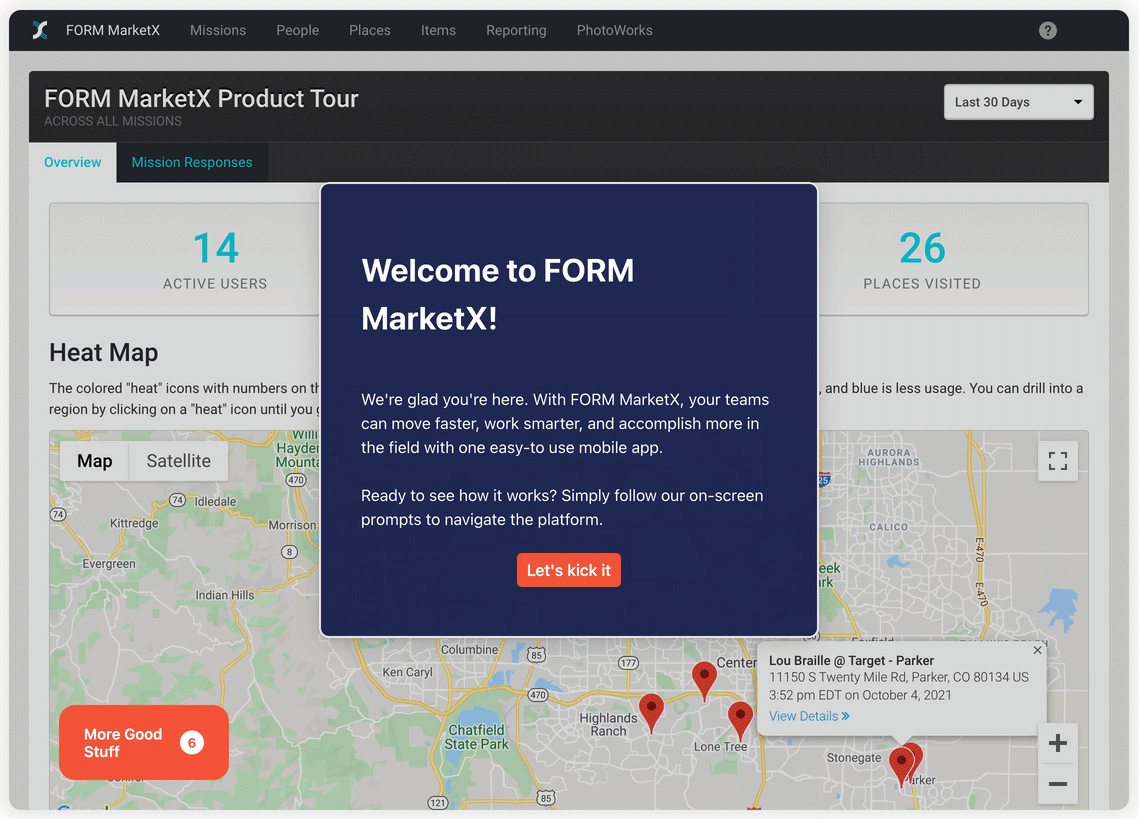Click the 11150 S Twenty Mile Rd address
The image size is (1139, 819).
tap(899, 677)
